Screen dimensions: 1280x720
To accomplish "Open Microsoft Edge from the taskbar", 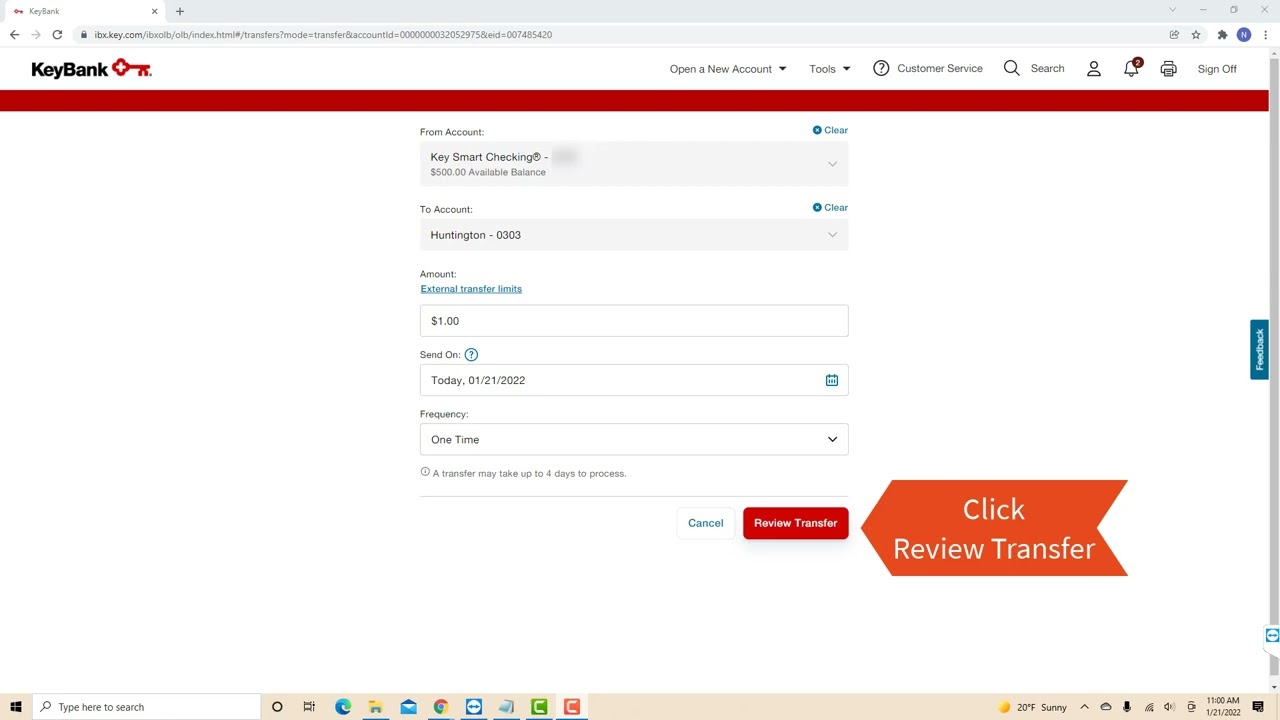I will pos(343,707).
